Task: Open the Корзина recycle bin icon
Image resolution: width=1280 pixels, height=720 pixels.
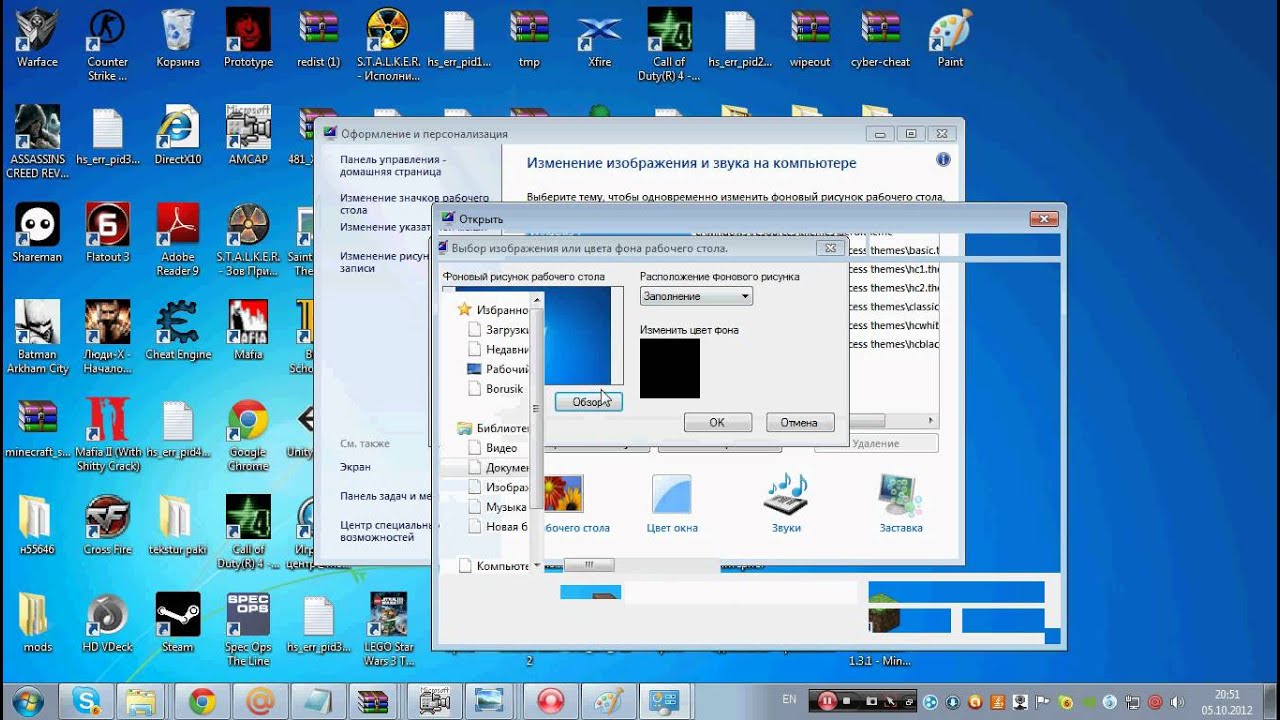Action: (178, 38)
